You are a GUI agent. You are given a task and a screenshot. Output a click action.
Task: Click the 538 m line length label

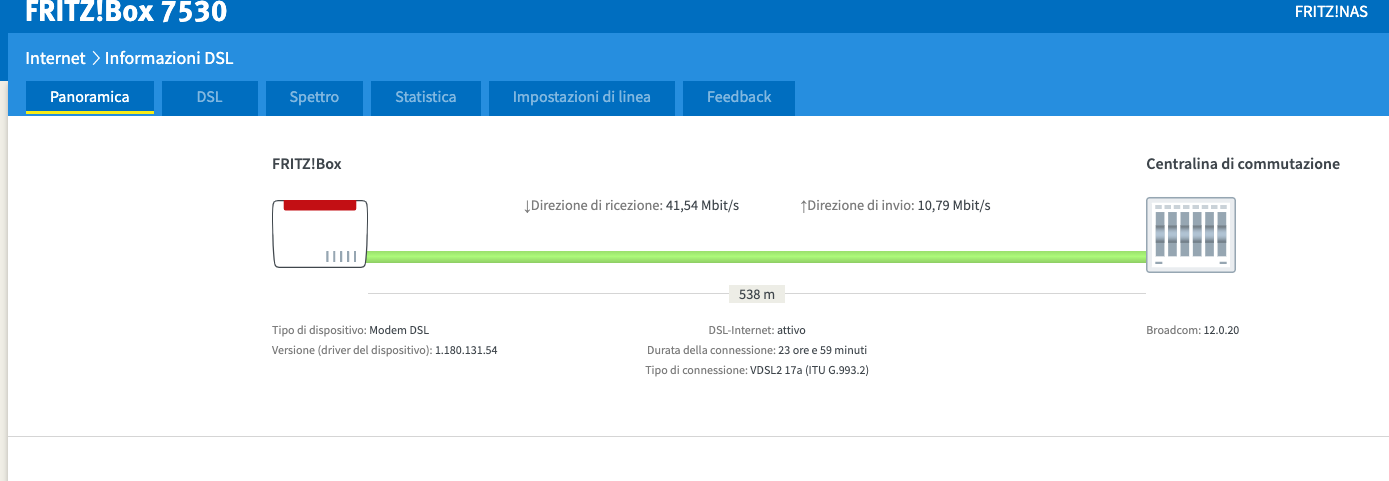tap(756, 294)
